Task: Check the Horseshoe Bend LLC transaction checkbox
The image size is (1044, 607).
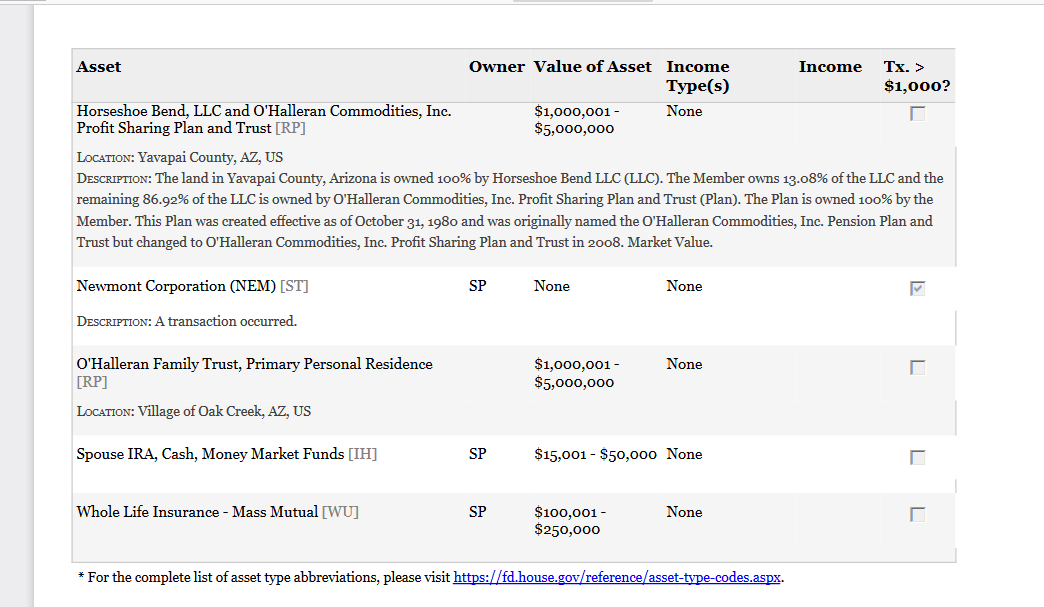Action: tap(917, 114)
